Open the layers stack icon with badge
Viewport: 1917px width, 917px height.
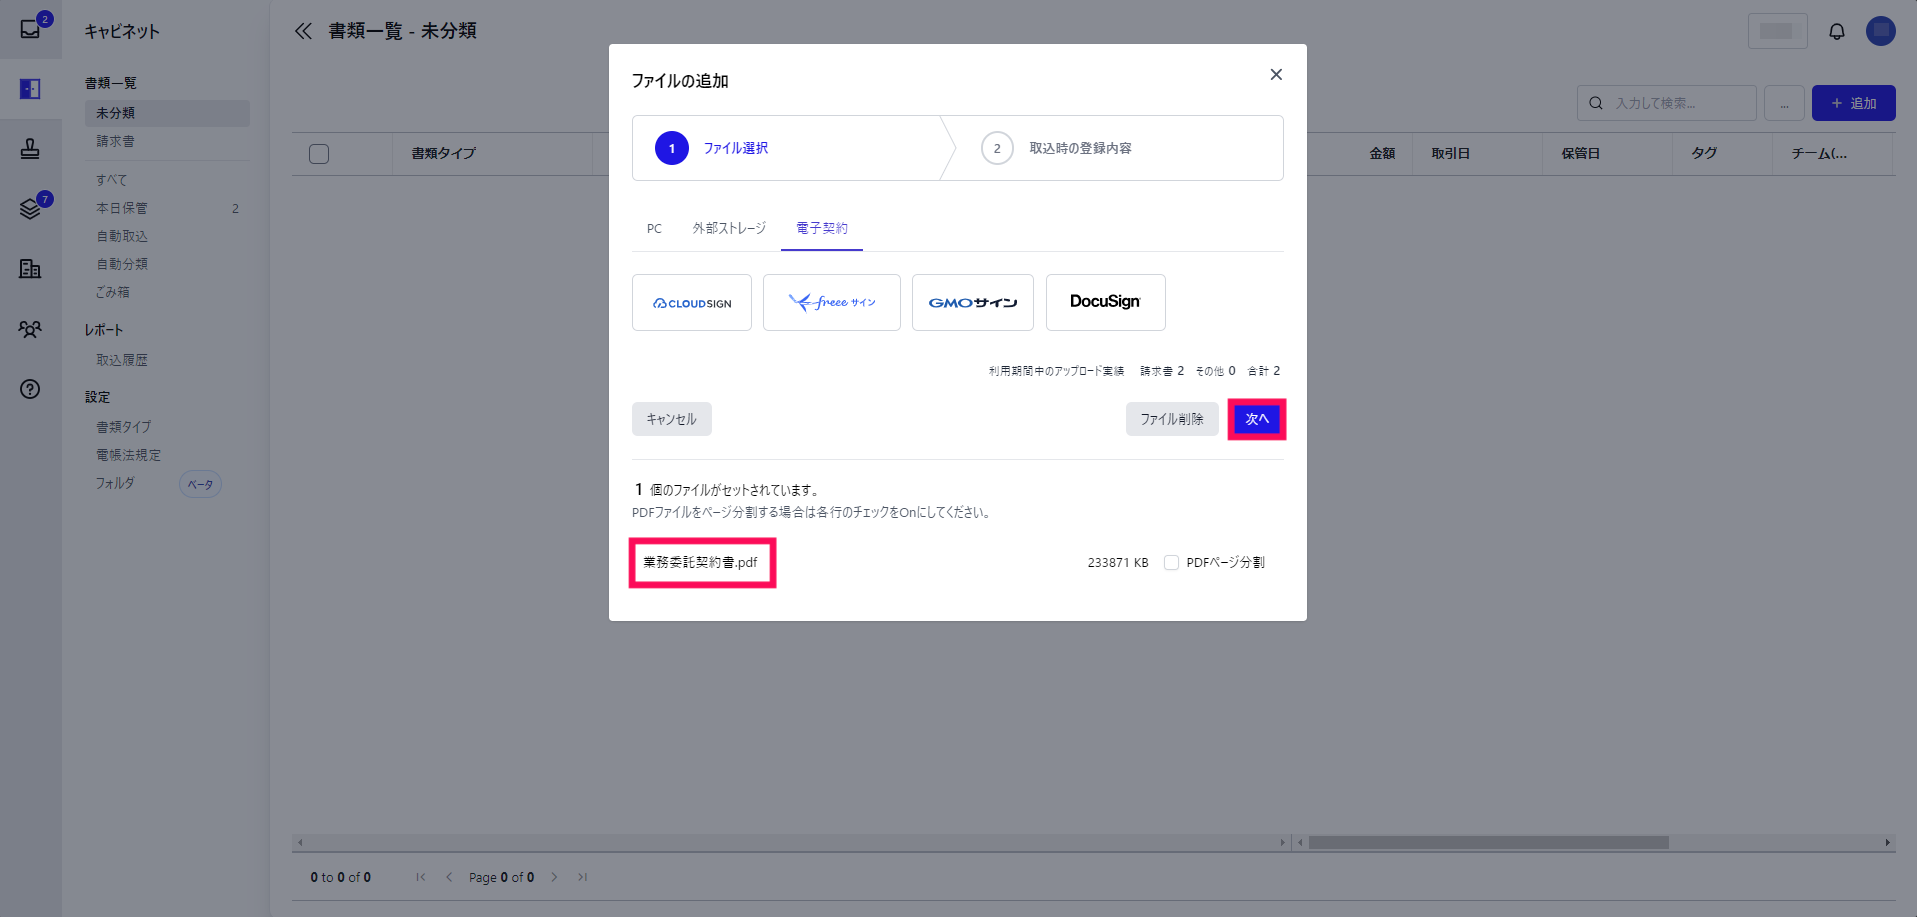[31, 208]
